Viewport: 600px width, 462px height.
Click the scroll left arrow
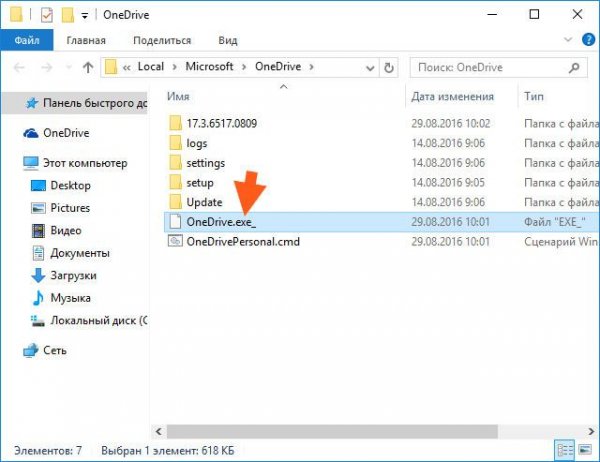point(158,432)
